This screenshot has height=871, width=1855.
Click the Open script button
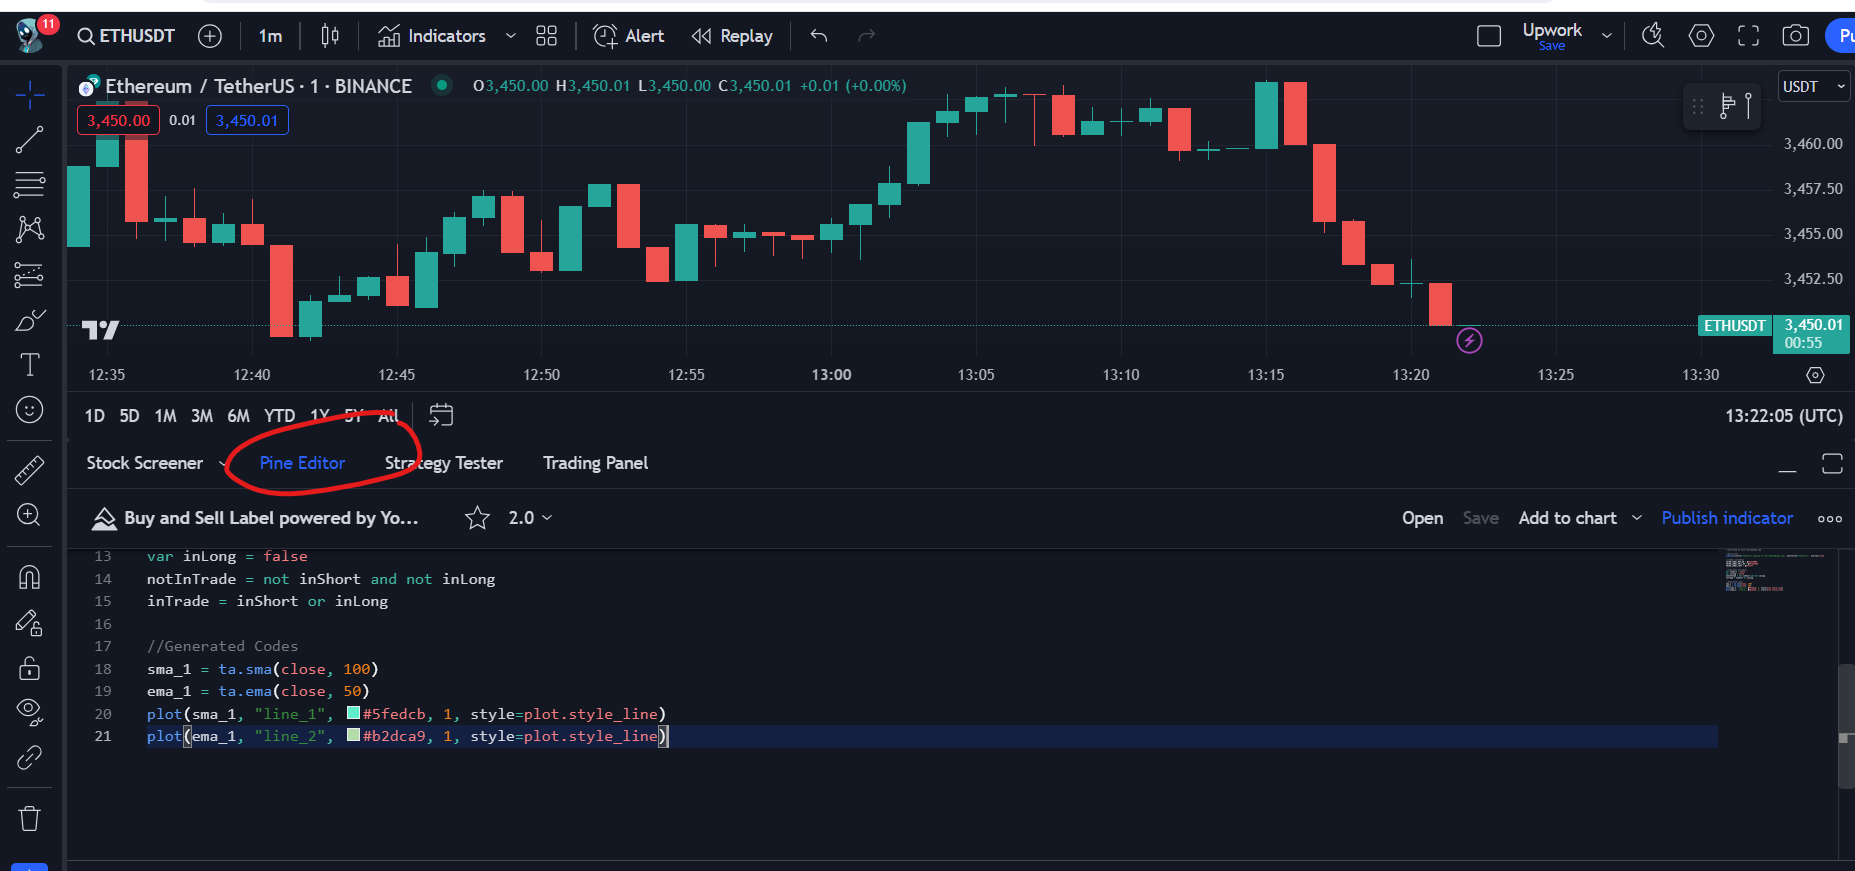click(x=1422, y=518)
